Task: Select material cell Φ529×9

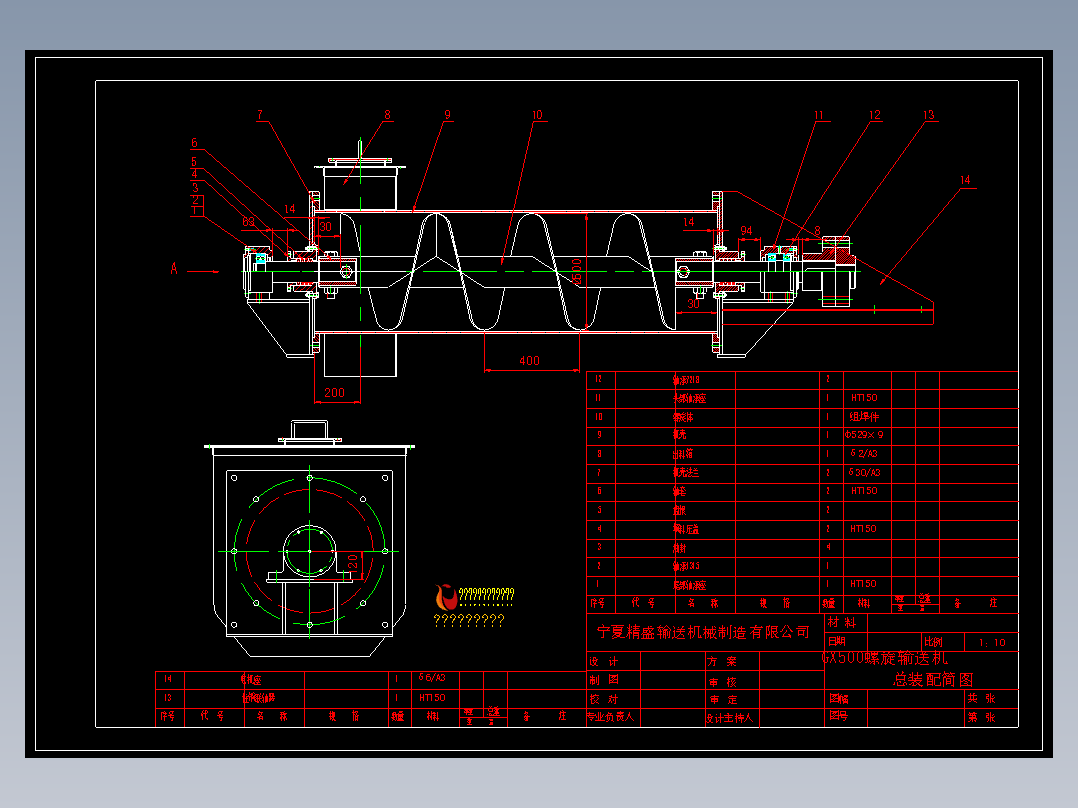Action: point(864,435)
